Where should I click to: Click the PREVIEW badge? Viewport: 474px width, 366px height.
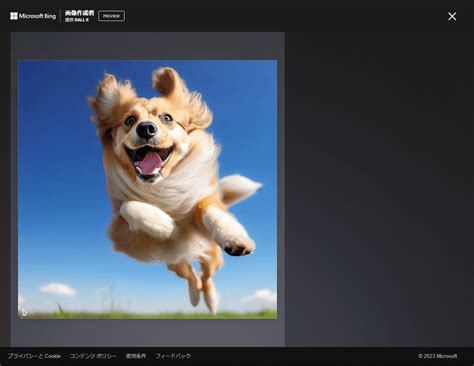[111, 16]
